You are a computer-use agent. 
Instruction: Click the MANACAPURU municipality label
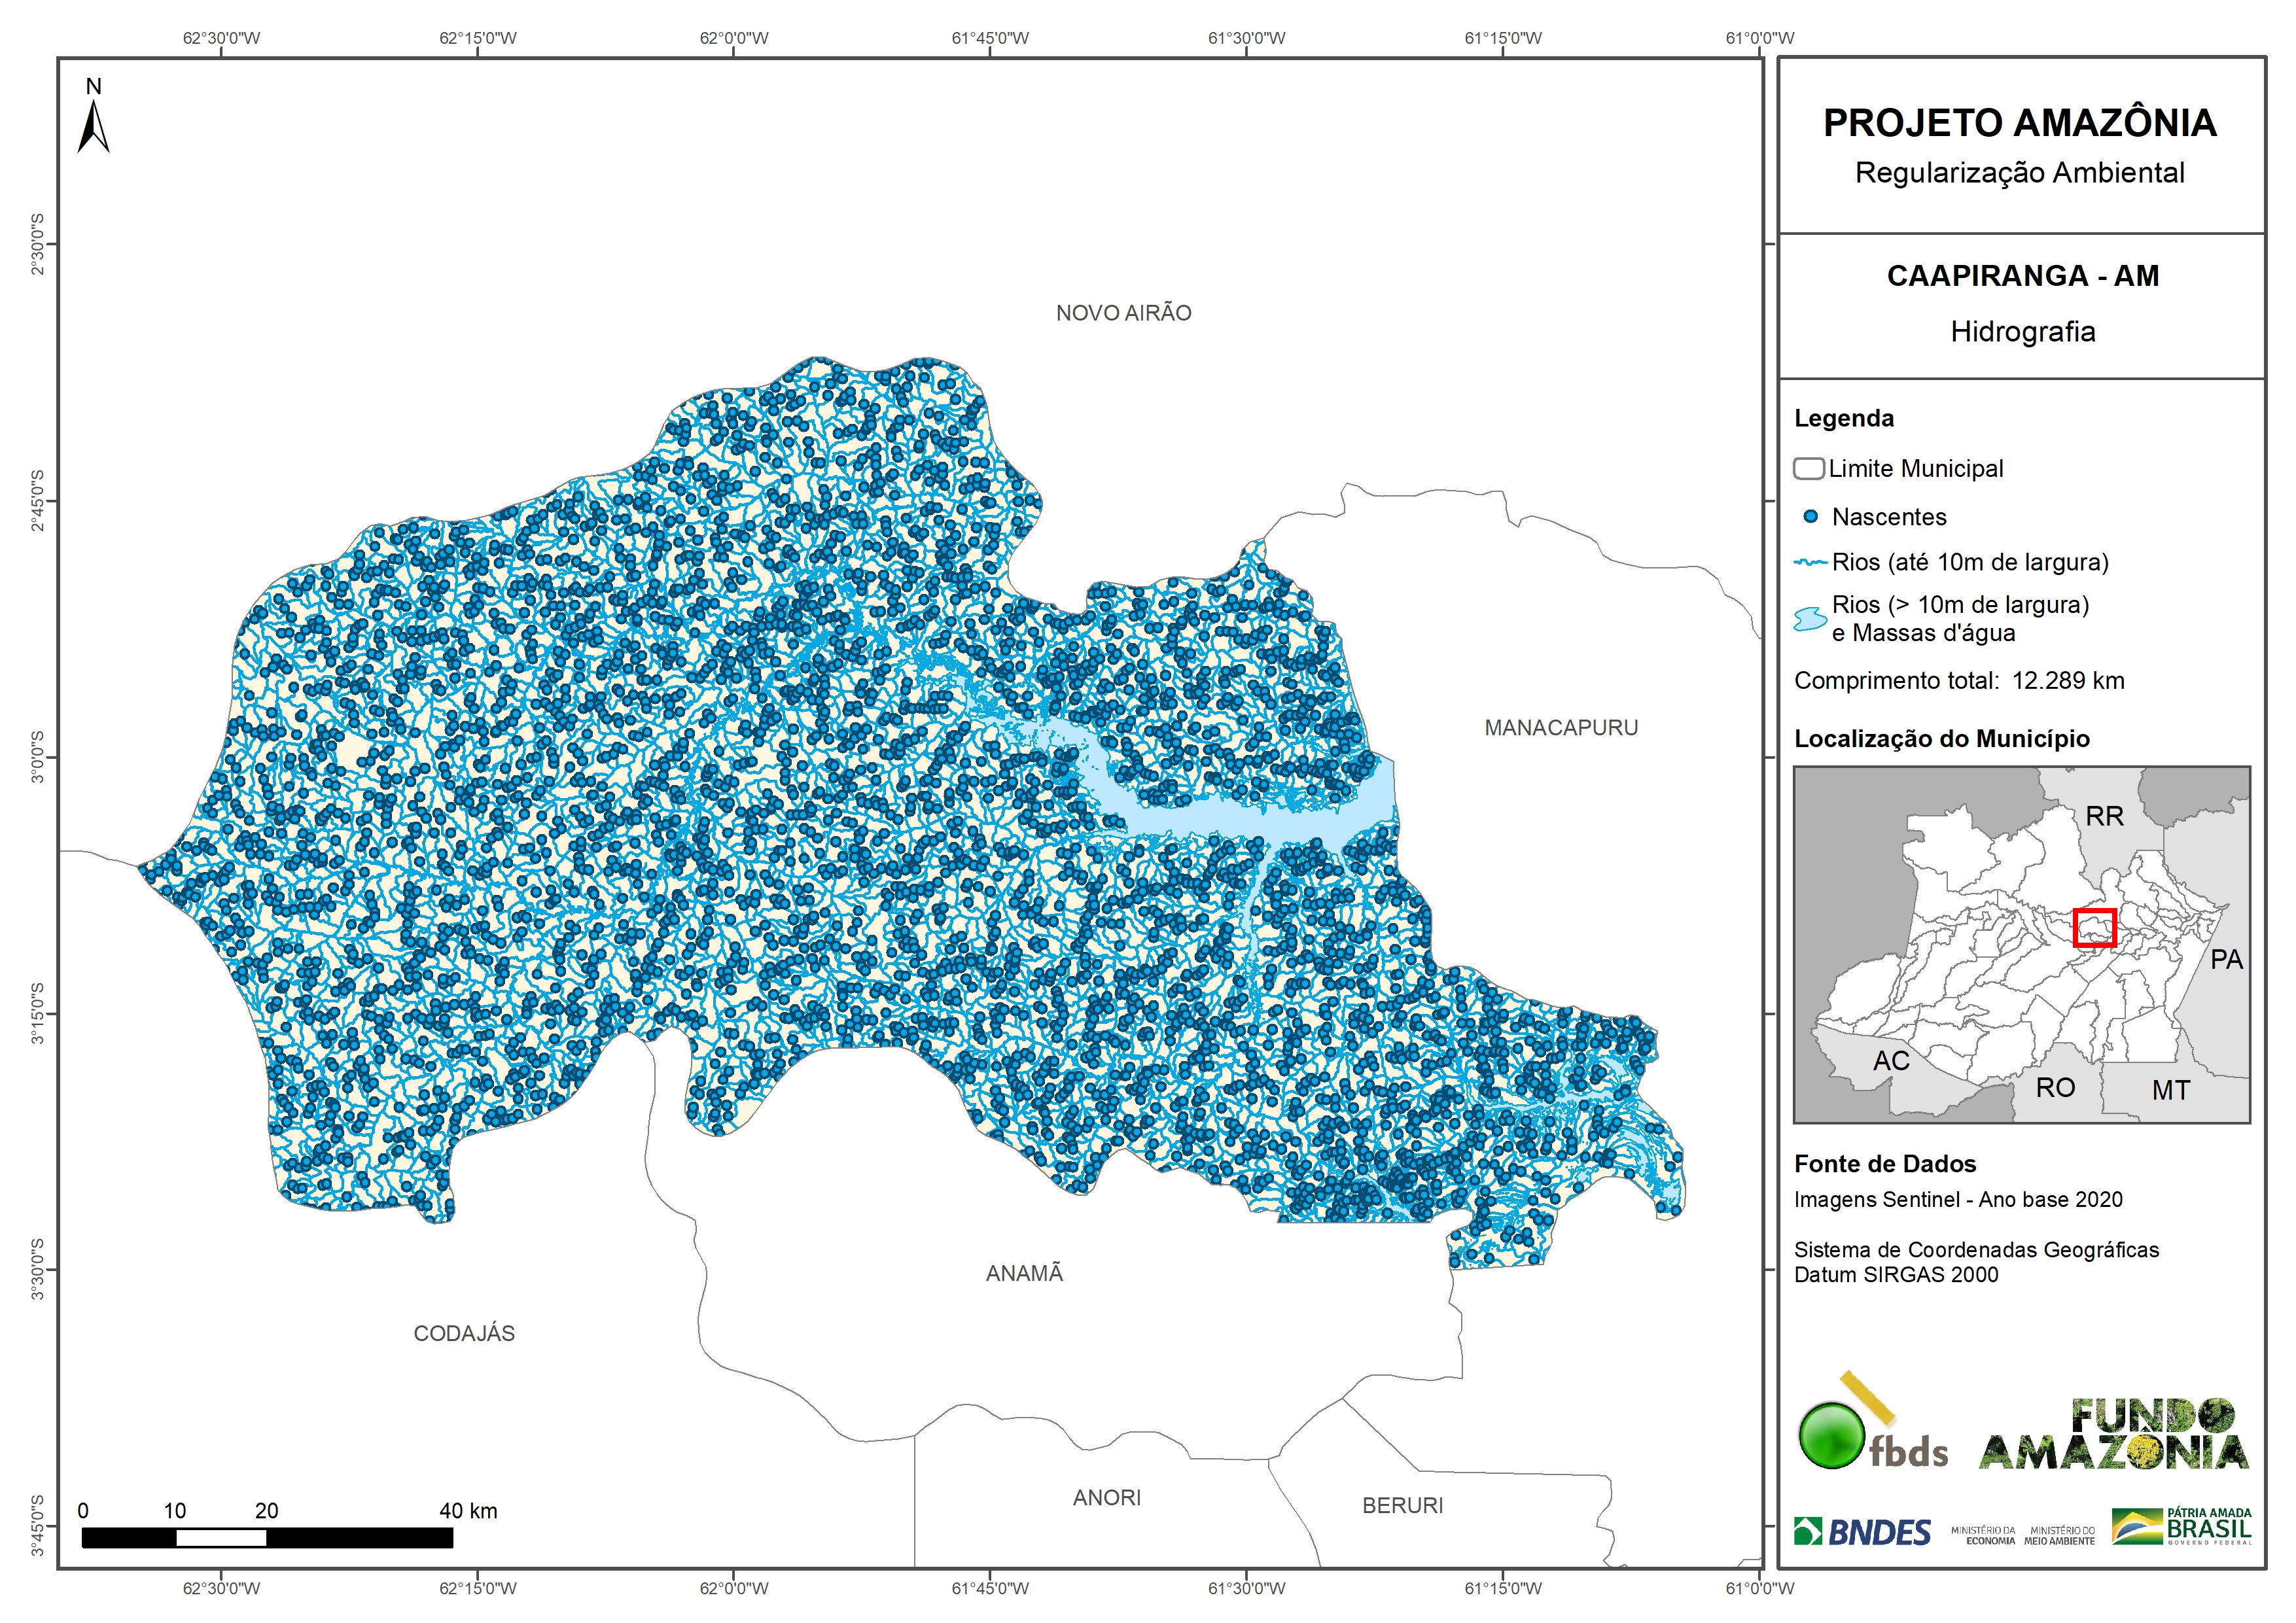1560,728
